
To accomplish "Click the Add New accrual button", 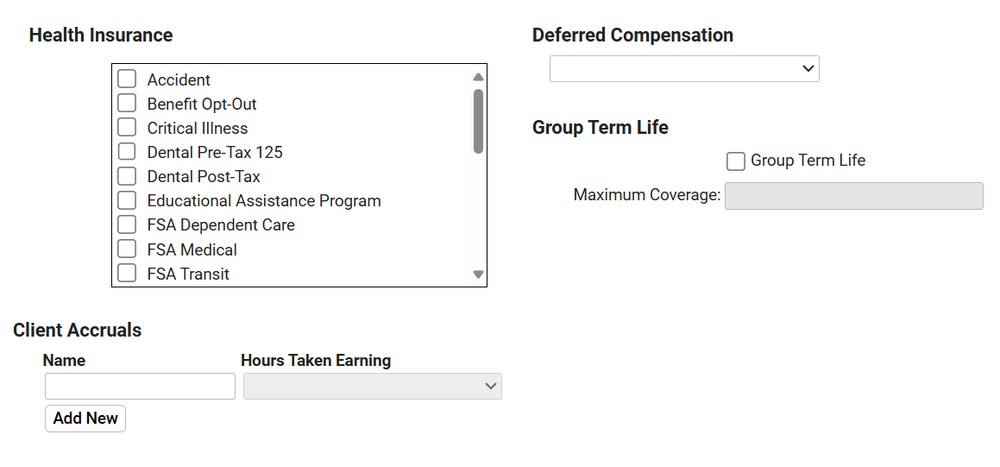I will [x=85, y=418].
